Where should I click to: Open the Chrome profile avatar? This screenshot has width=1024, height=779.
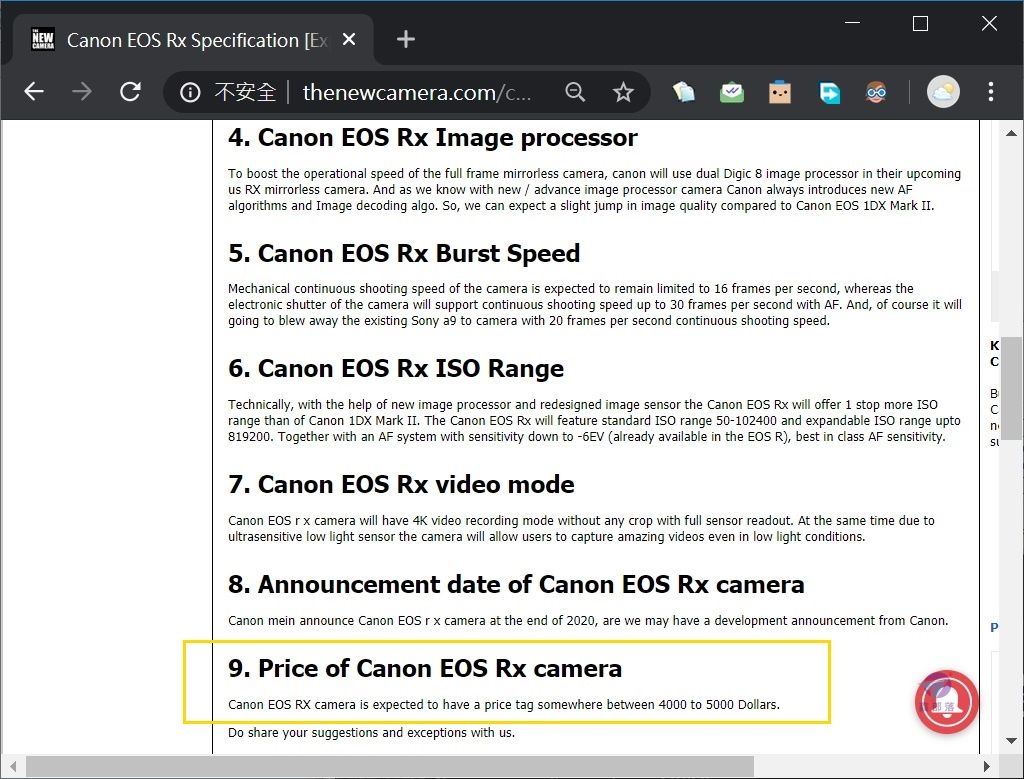point(943,91)
